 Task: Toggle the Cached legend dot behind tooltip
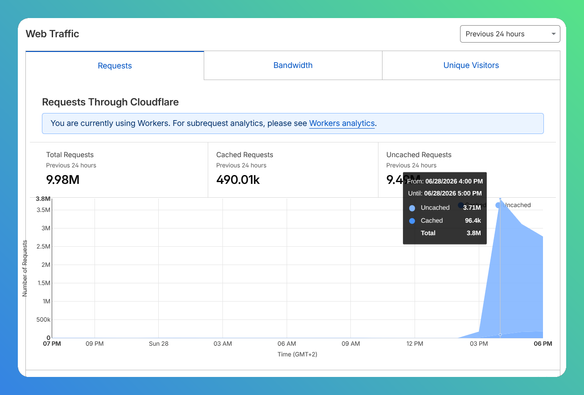click(x=461, y=205)
